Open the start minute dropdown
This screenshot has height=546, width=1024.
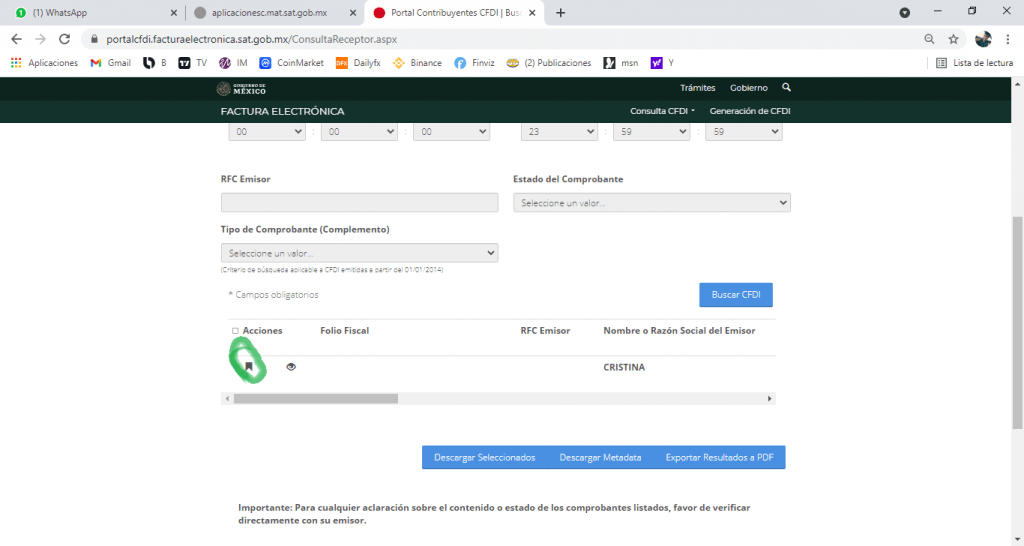(359, 131)
